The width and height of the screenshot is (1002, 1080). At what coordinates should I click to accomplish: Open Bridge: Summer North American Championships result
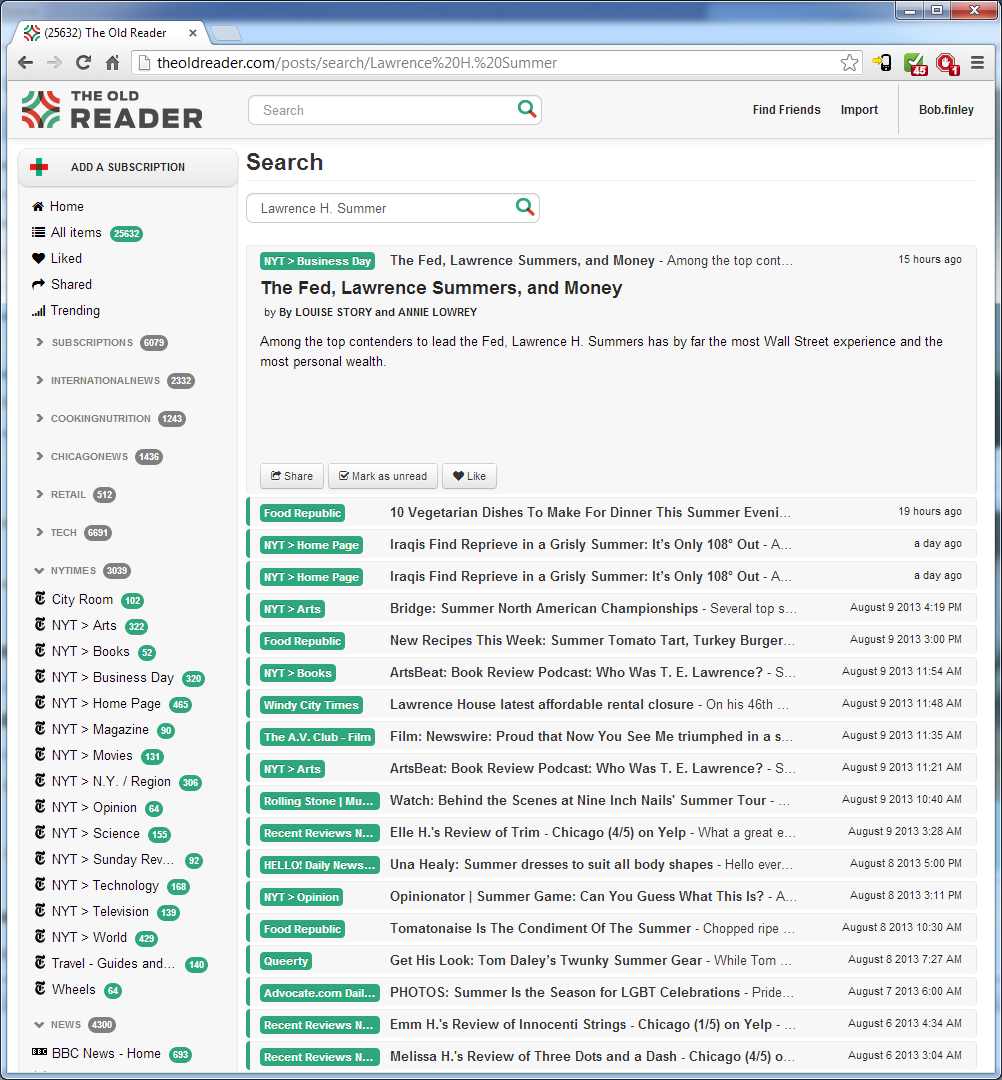[x=612, y=608]
